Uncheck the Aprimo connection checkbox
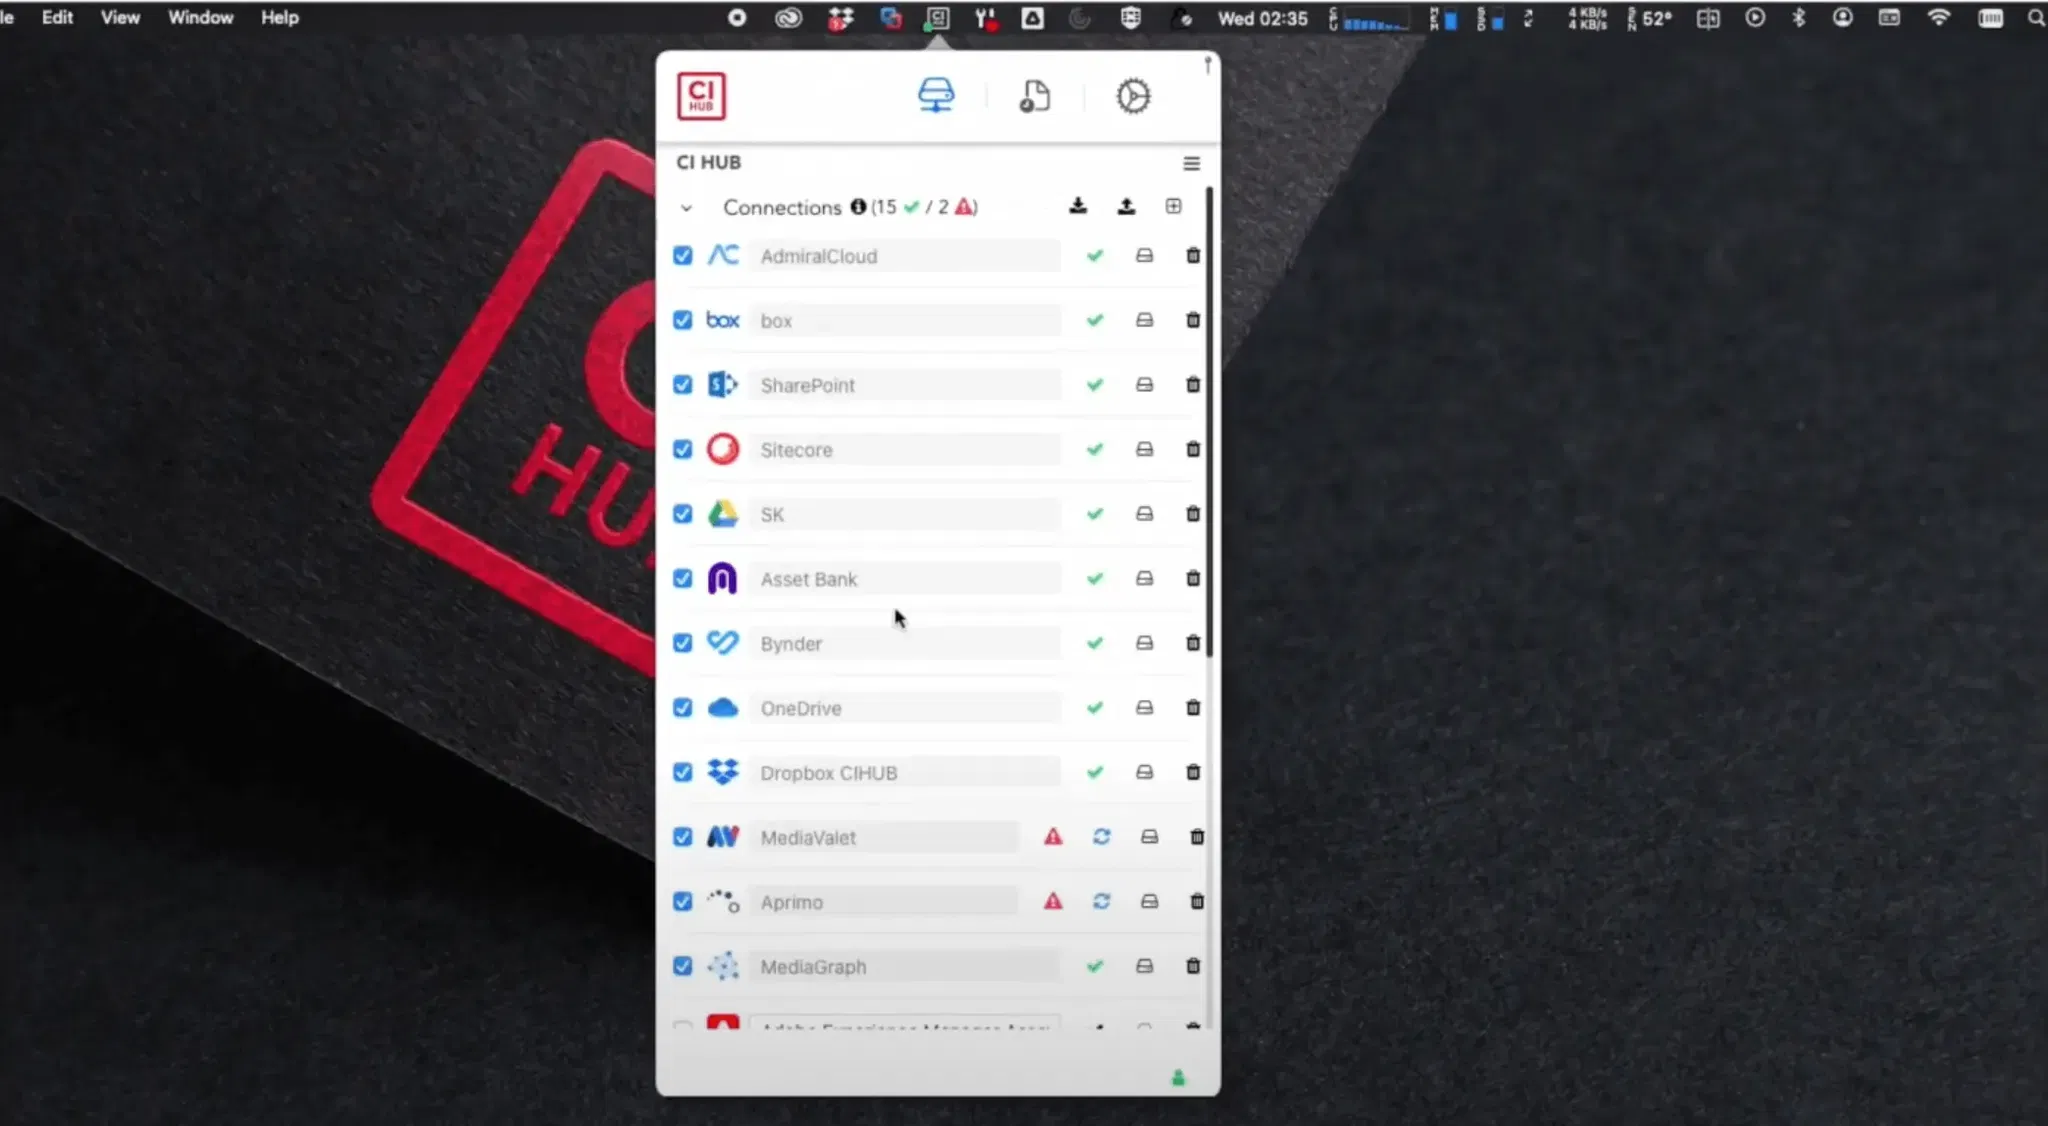Viewport: 2048px width, 1126px height. (x=683, y=902)
